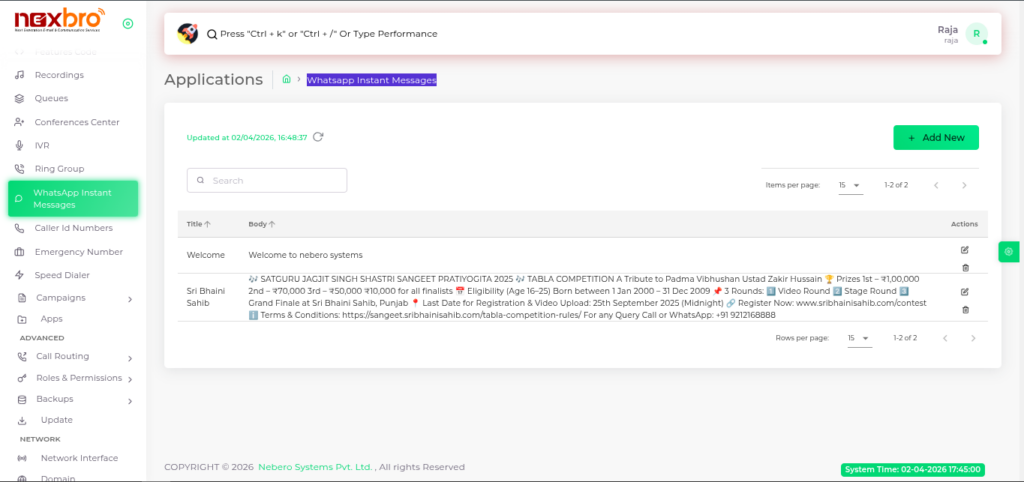Expand the Call Routing menu
Viewport: 1024px width, 482px height.
click(x=74, y=356)
